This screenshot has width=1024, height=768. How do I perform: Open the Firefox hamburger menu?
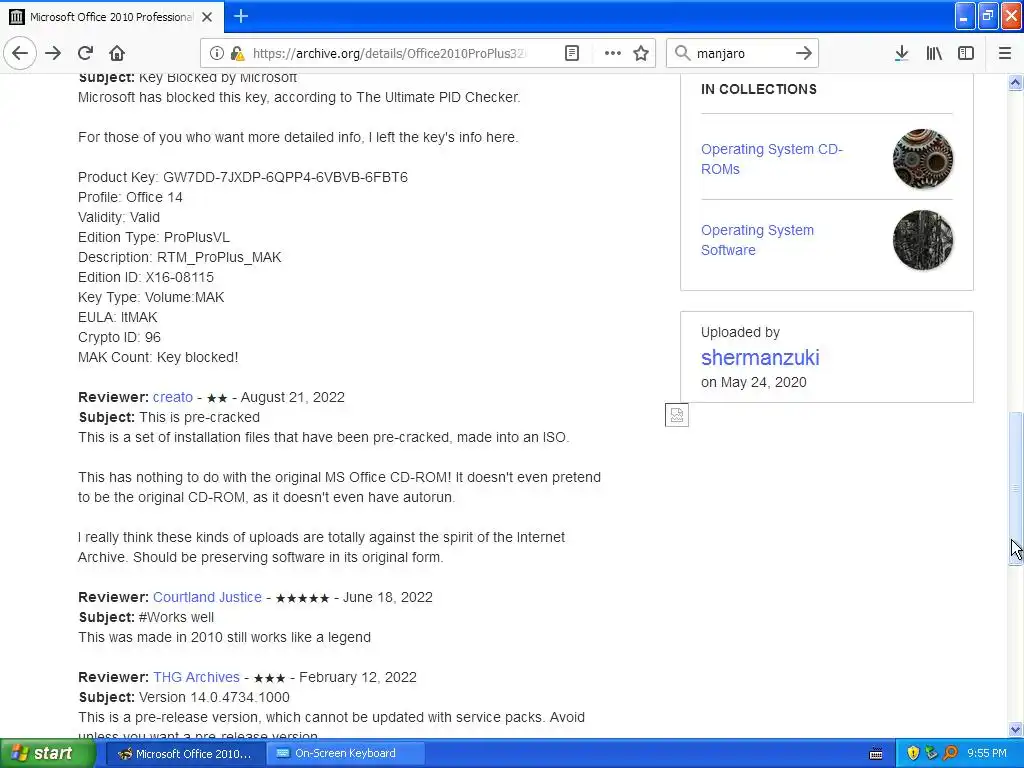1005,53
